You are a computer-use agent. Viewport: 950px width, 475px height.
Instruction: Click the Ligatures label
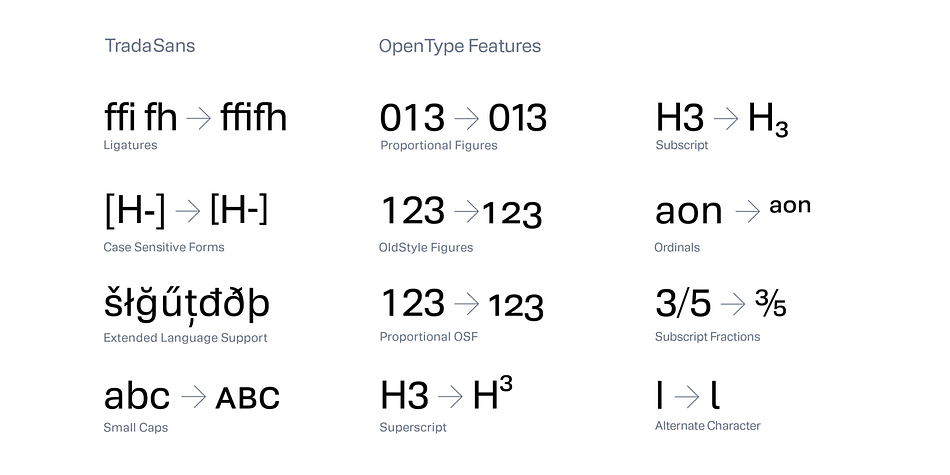[x=130, y=145]
